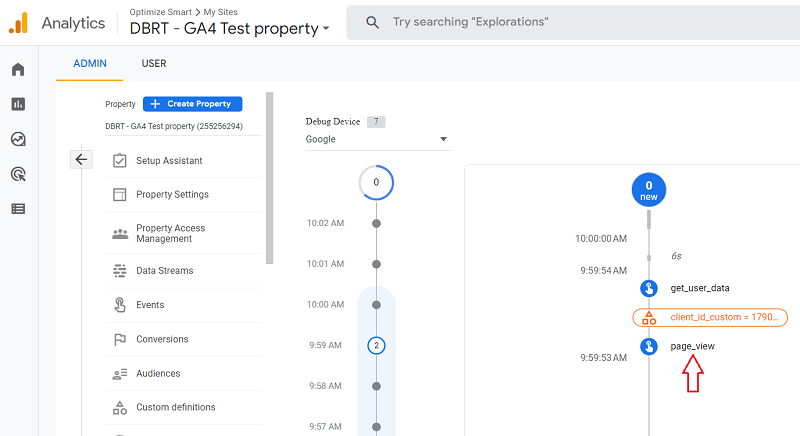Click the property column scrollbar

(x=269, y=178)
